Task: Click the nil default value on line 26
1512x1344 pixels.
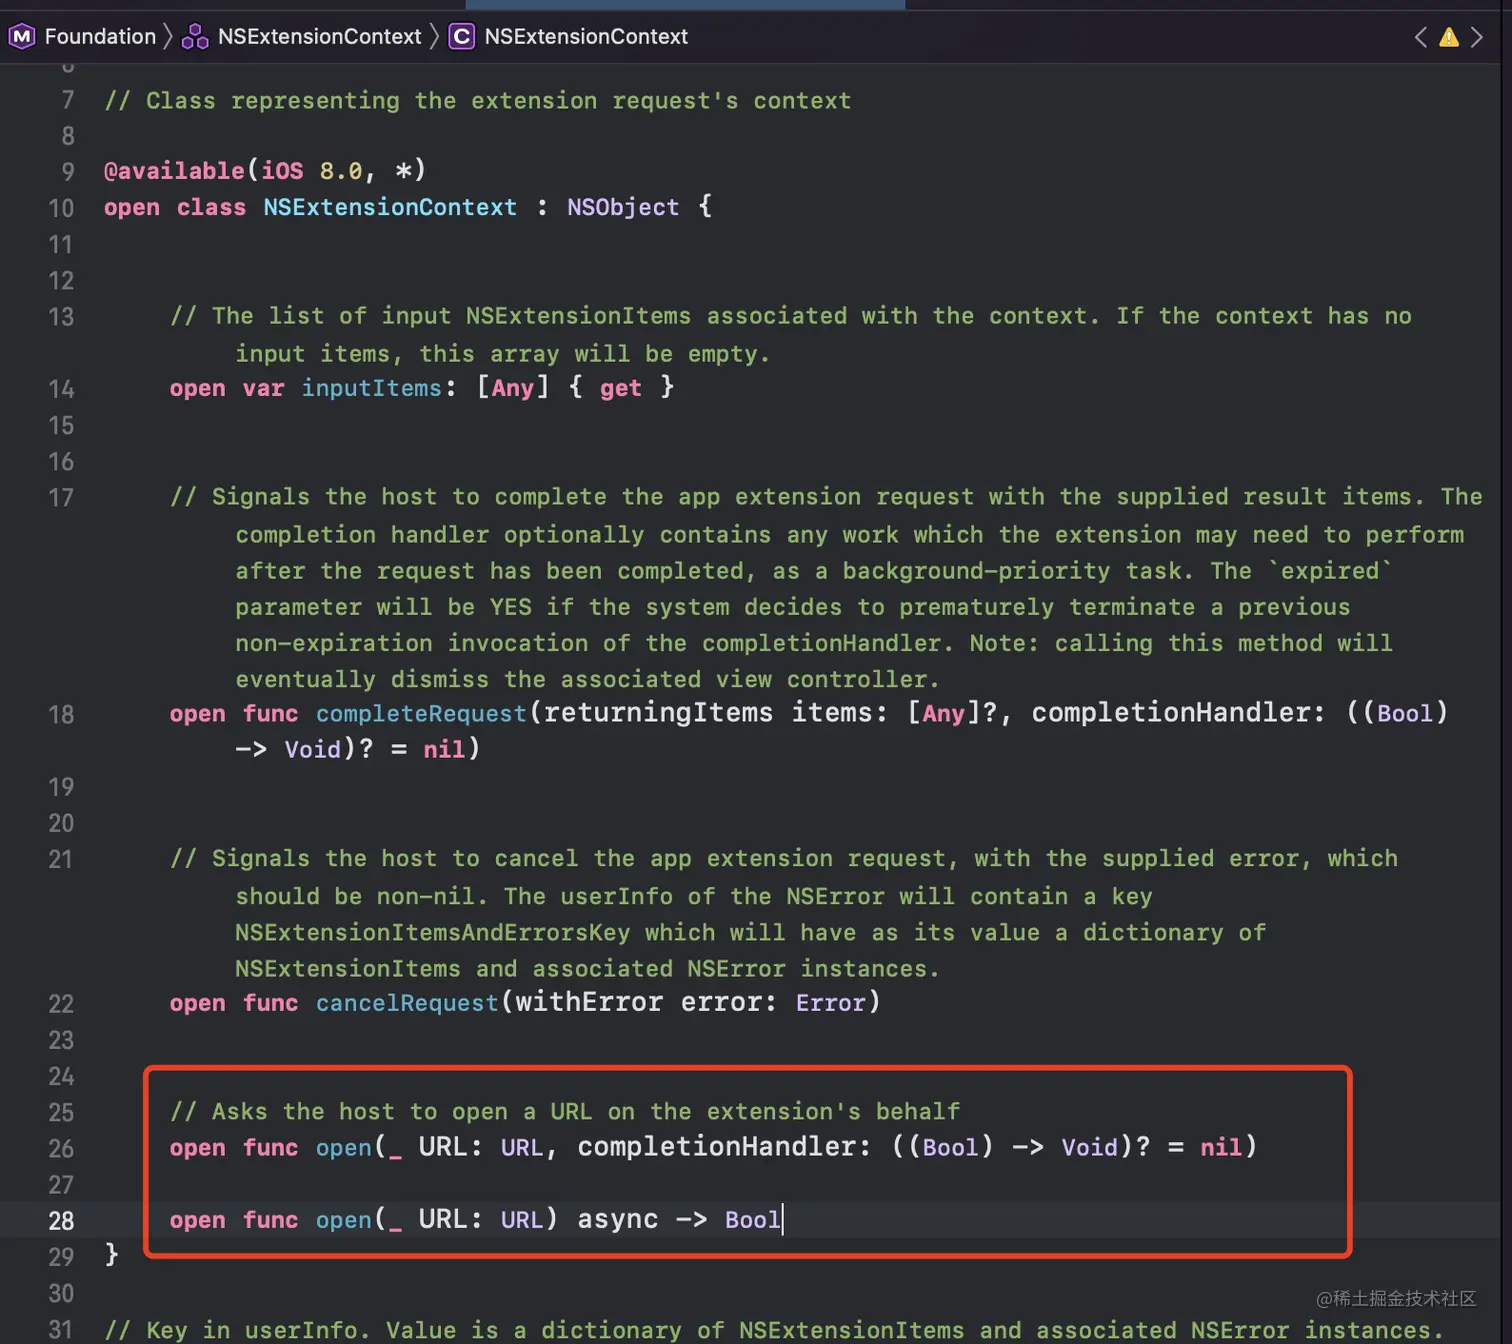Action: point(1221,1147)
